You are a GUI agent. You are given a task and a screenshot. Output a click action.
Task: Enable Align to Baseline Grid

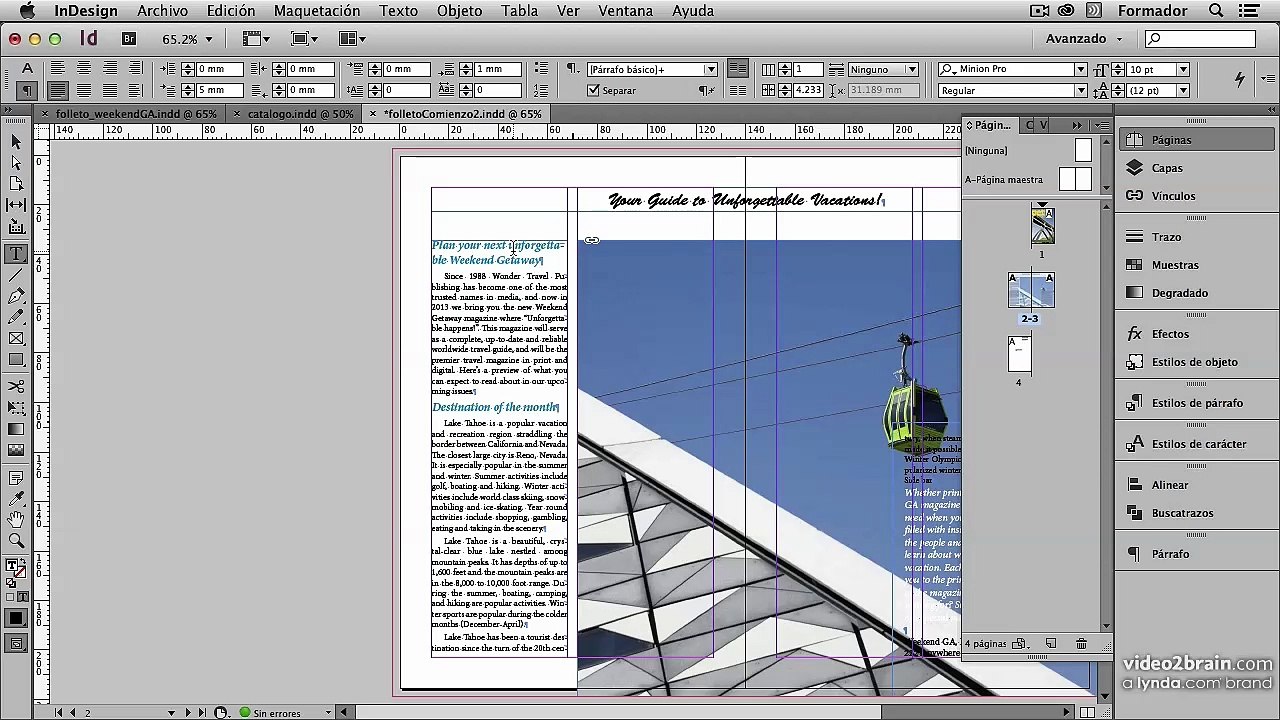coord(737,90)
